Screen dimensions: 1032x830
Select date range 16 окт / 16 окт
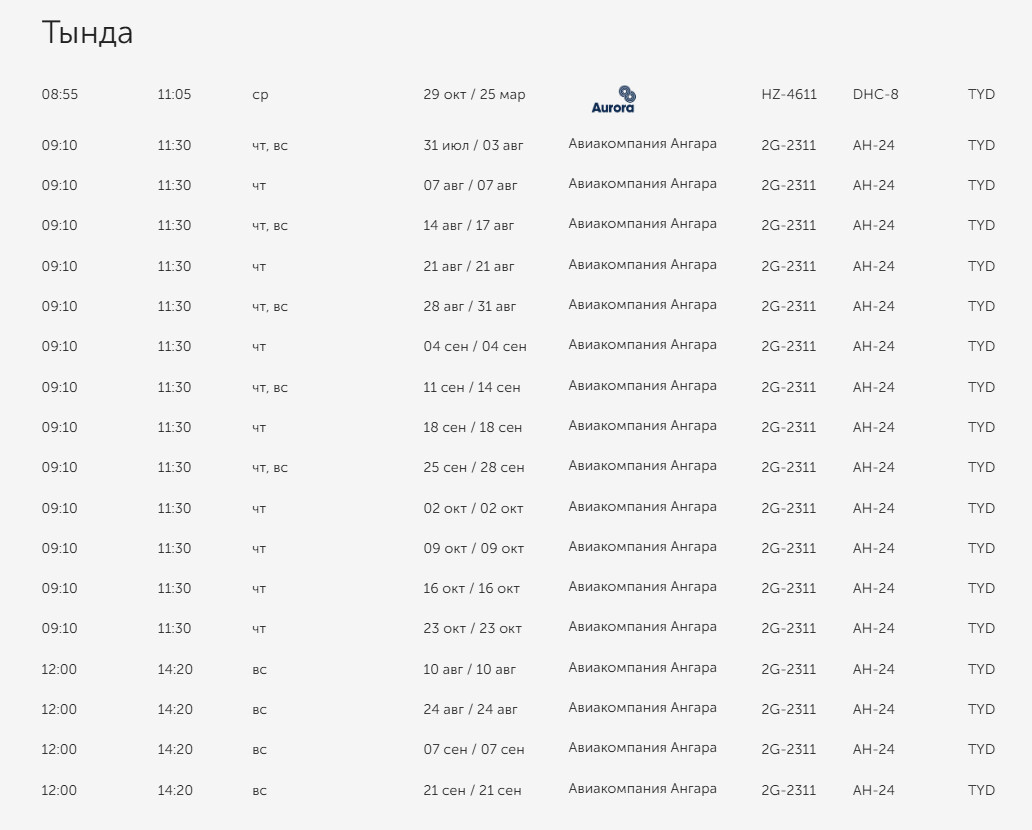click(x=471, y=588)
